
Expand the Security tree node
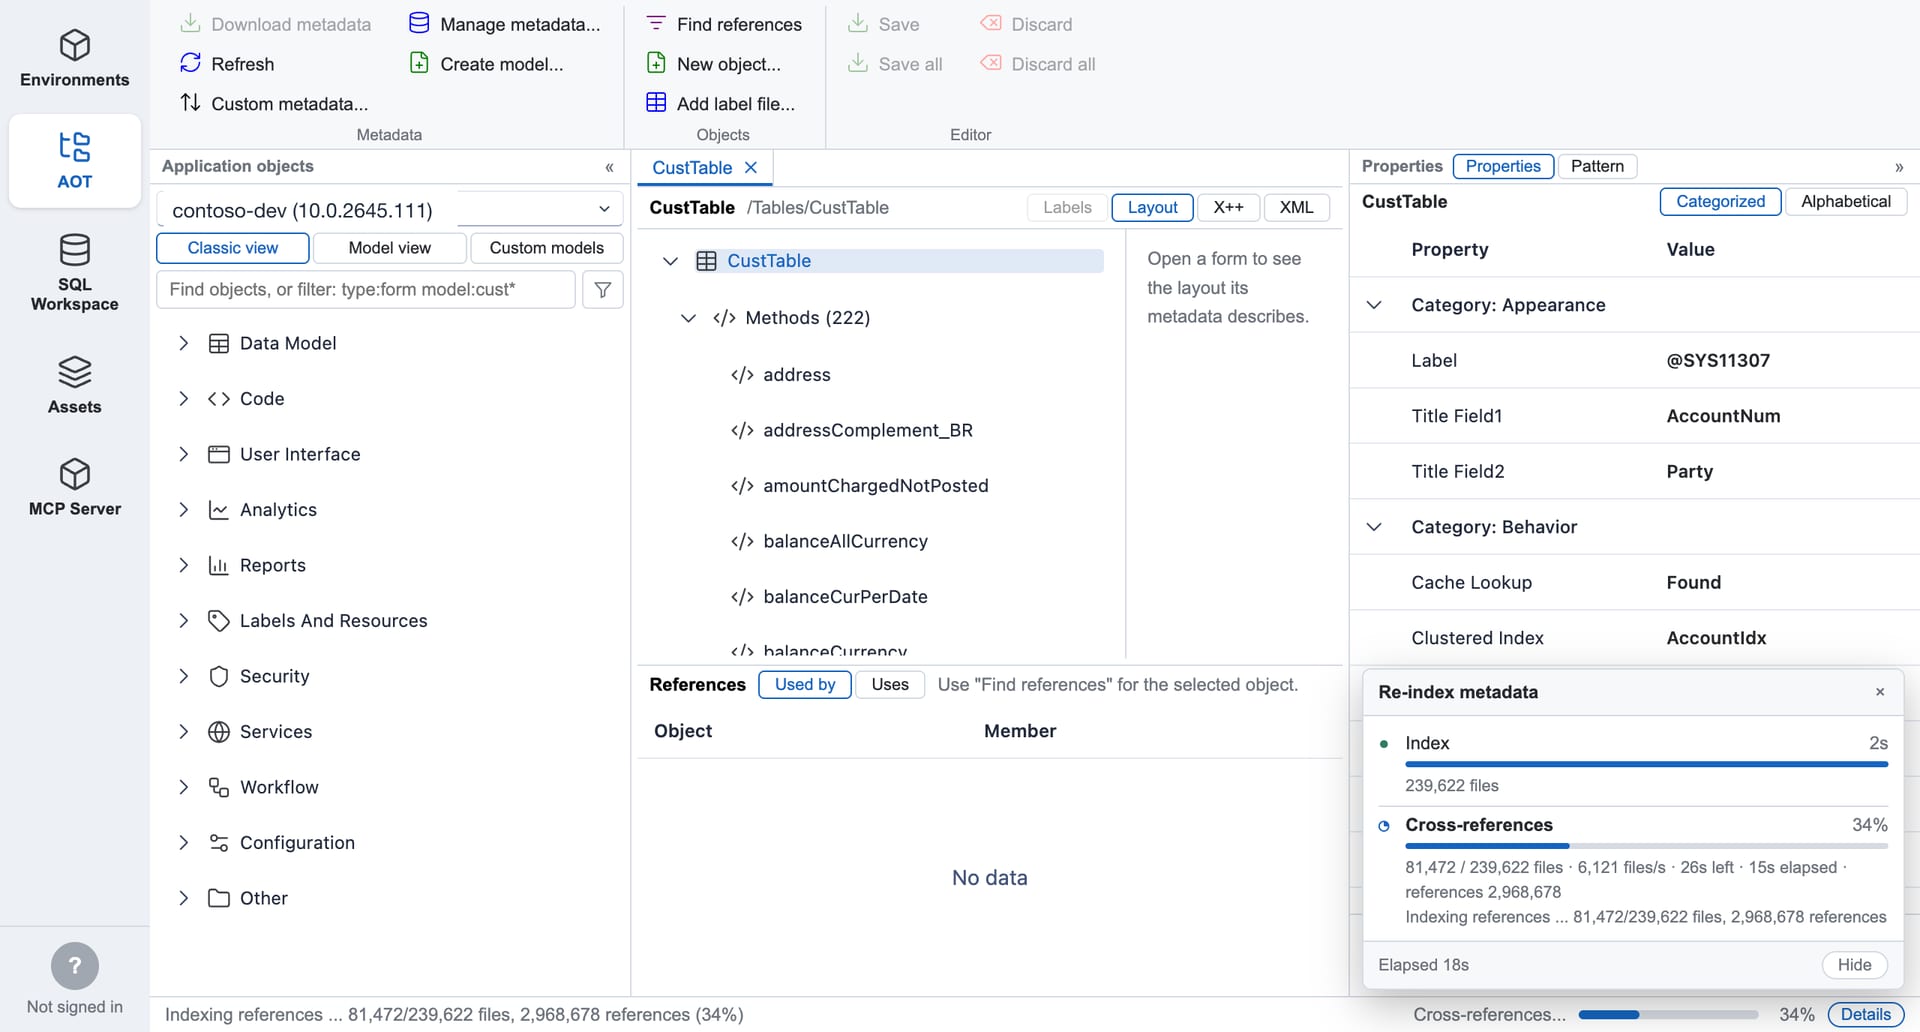point(183,676)
